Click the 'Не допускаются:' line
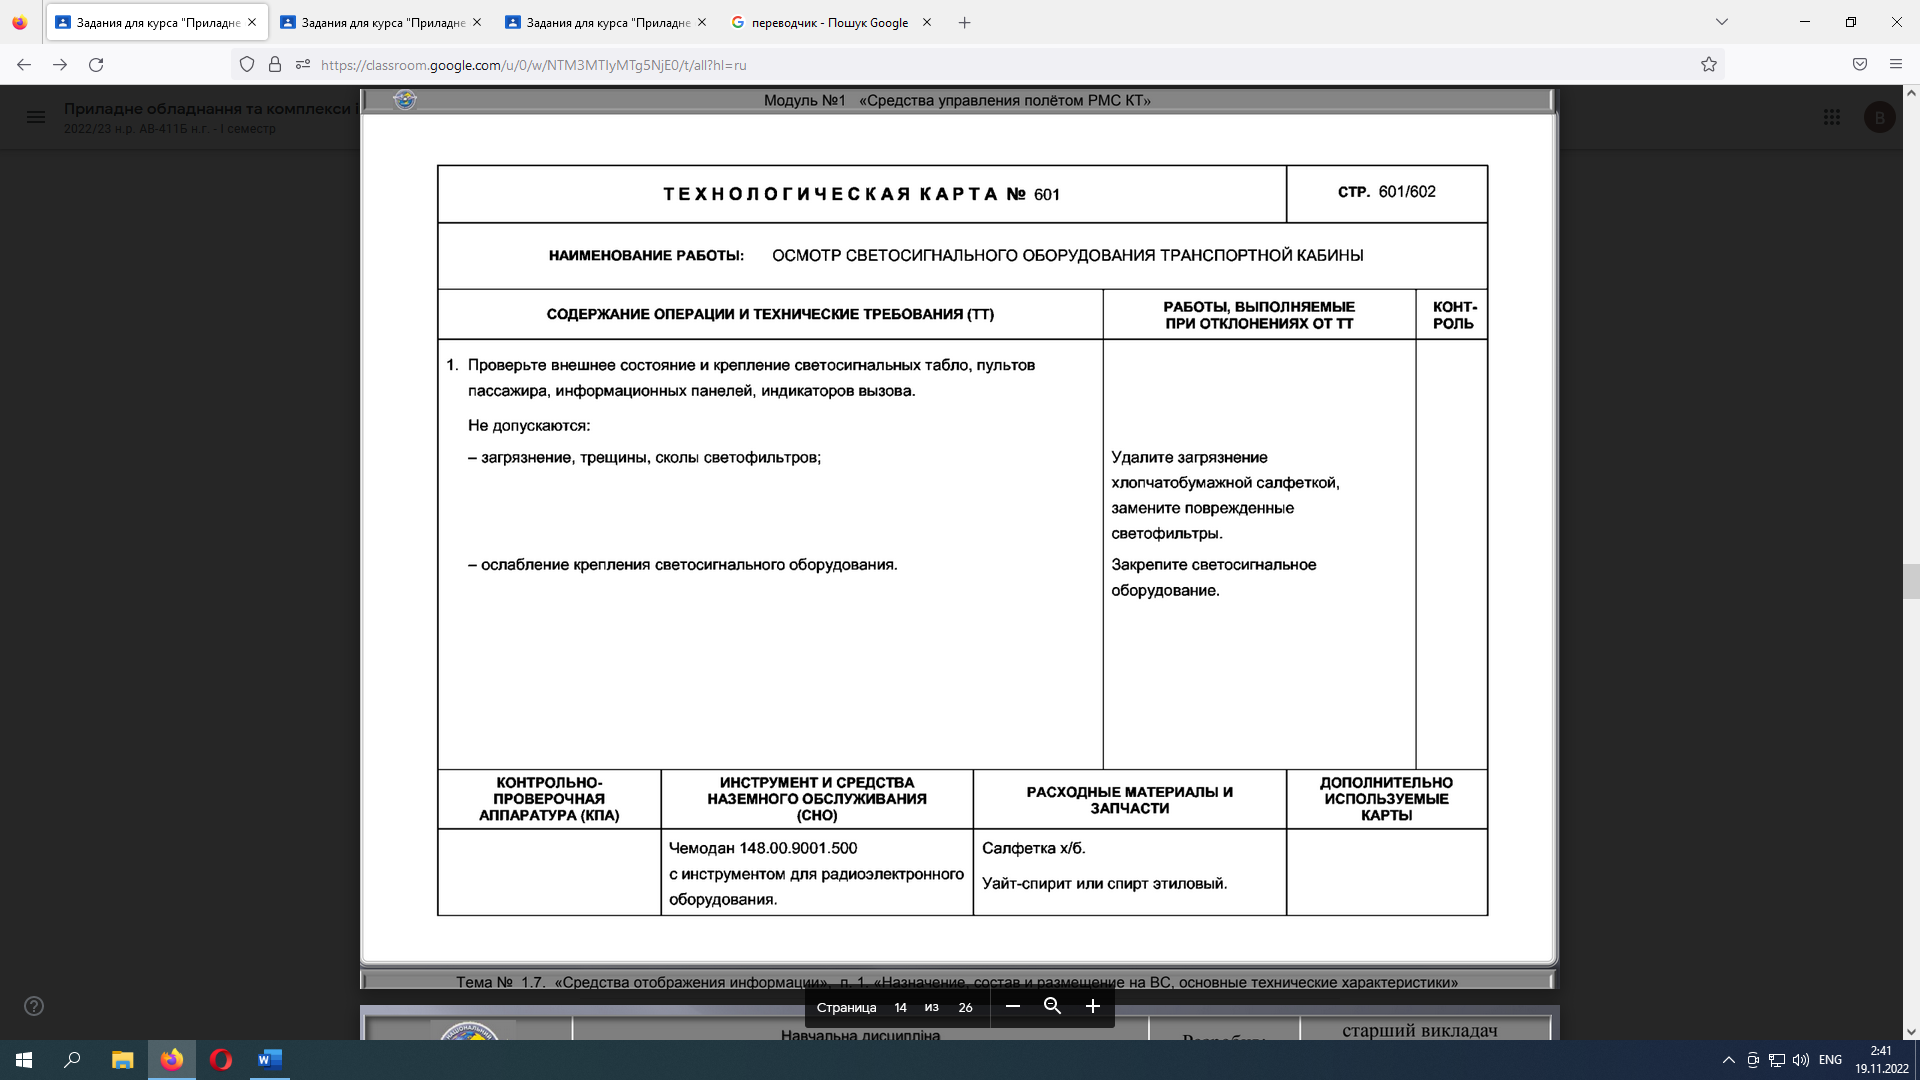 pos(529,425)
